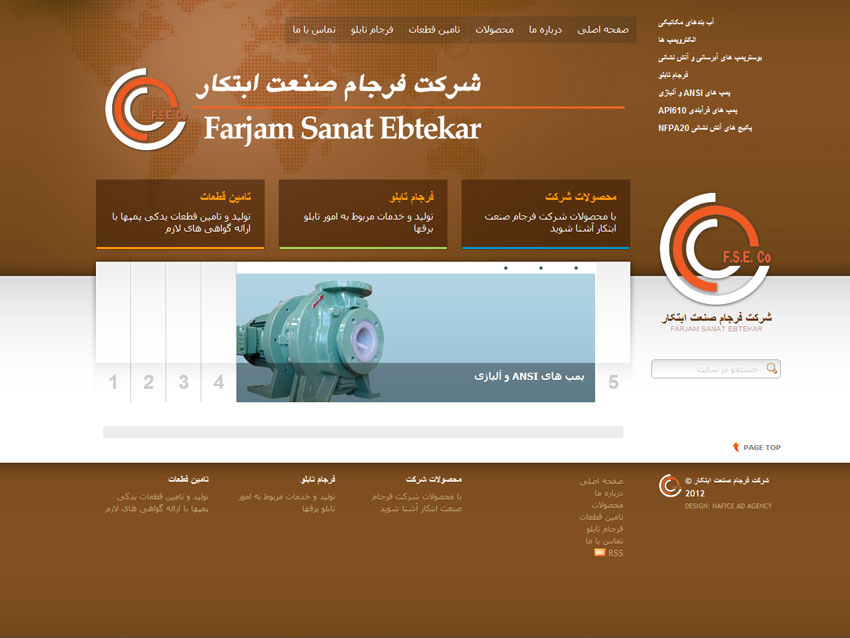850x638 pixels.
Task: Click the bold footer heading 'فرجام تابلو'
Action: [x=318, y=480]
